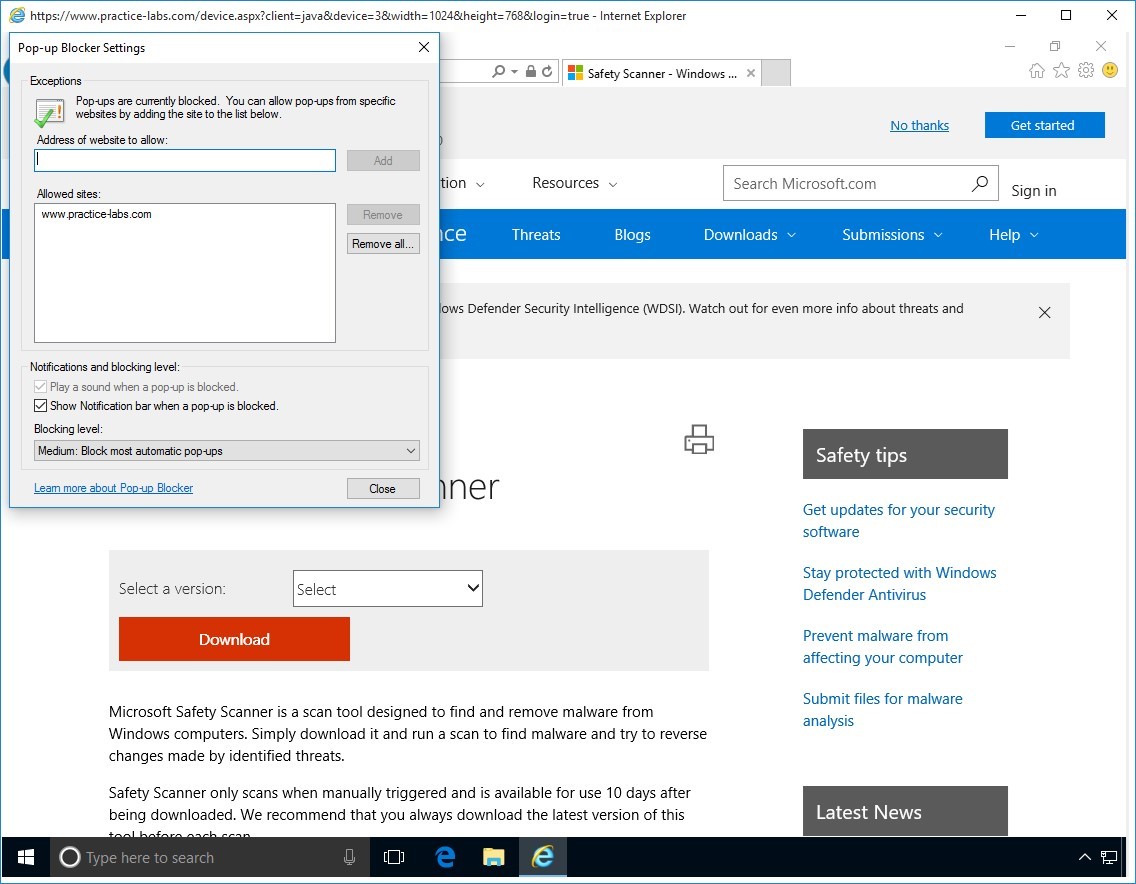Screen dimensions: 1136x884
Task: Open File Explorer from taskbar
Action: [493, 858]
